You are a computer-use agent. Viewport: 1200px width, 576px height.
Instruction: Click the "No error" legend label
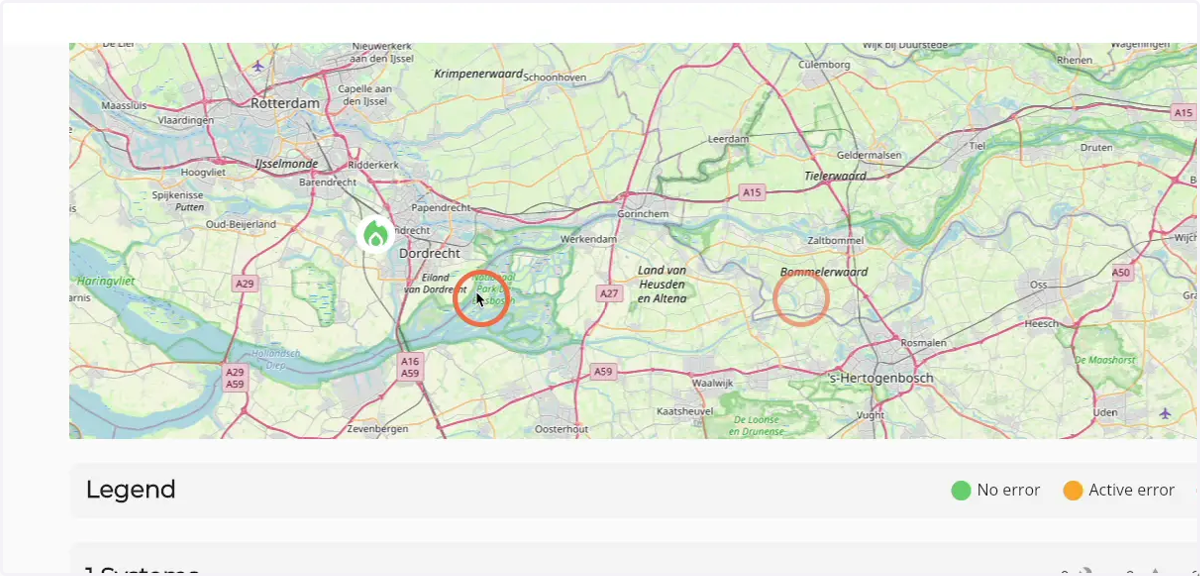[x=1009, y=490]
